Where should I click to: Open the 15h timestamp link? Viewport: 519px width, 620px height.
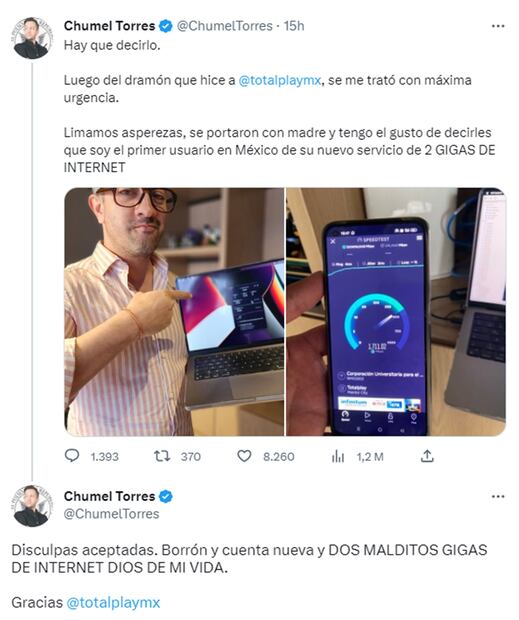pos(294,26)
